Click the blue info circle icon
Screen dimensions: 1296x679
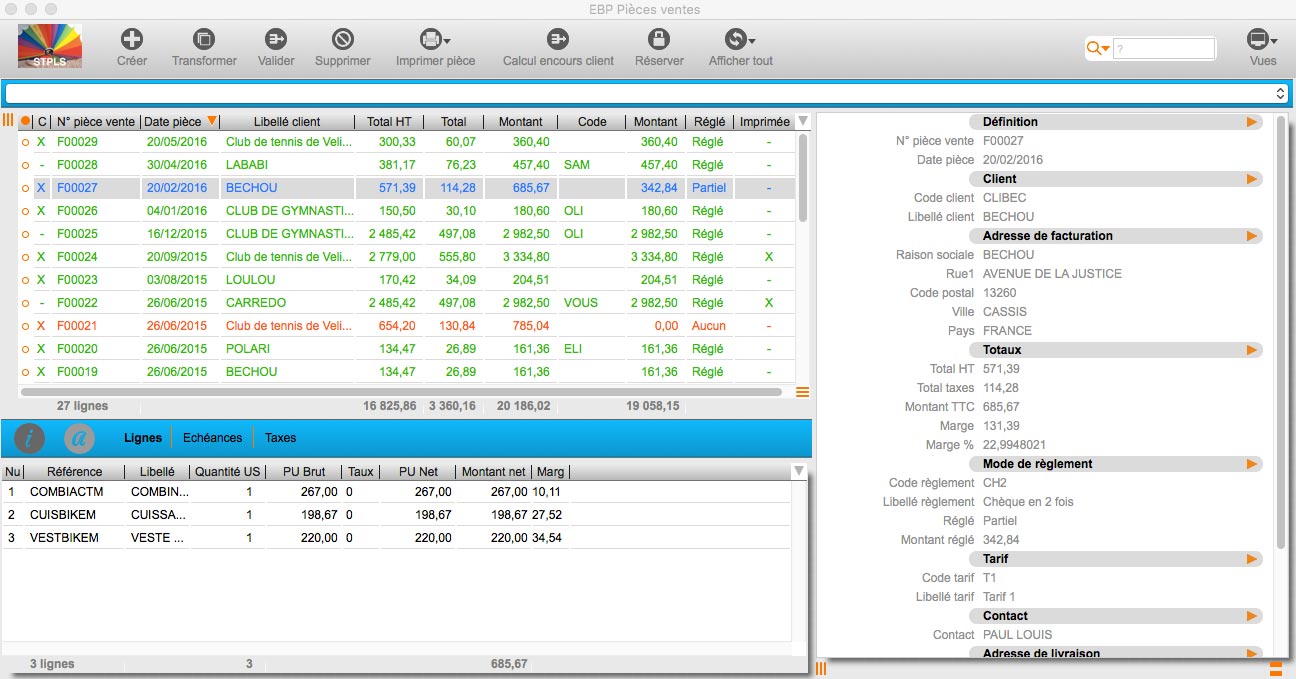(29, 438)
